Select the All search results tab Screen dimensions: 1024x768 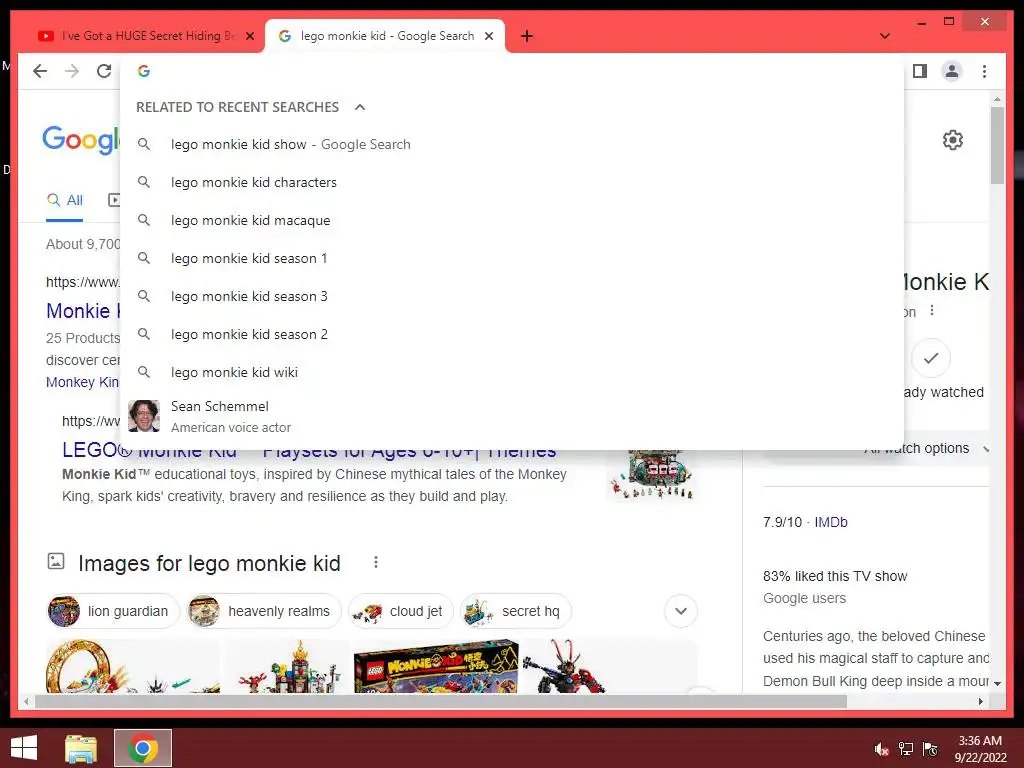pos(65,200)
